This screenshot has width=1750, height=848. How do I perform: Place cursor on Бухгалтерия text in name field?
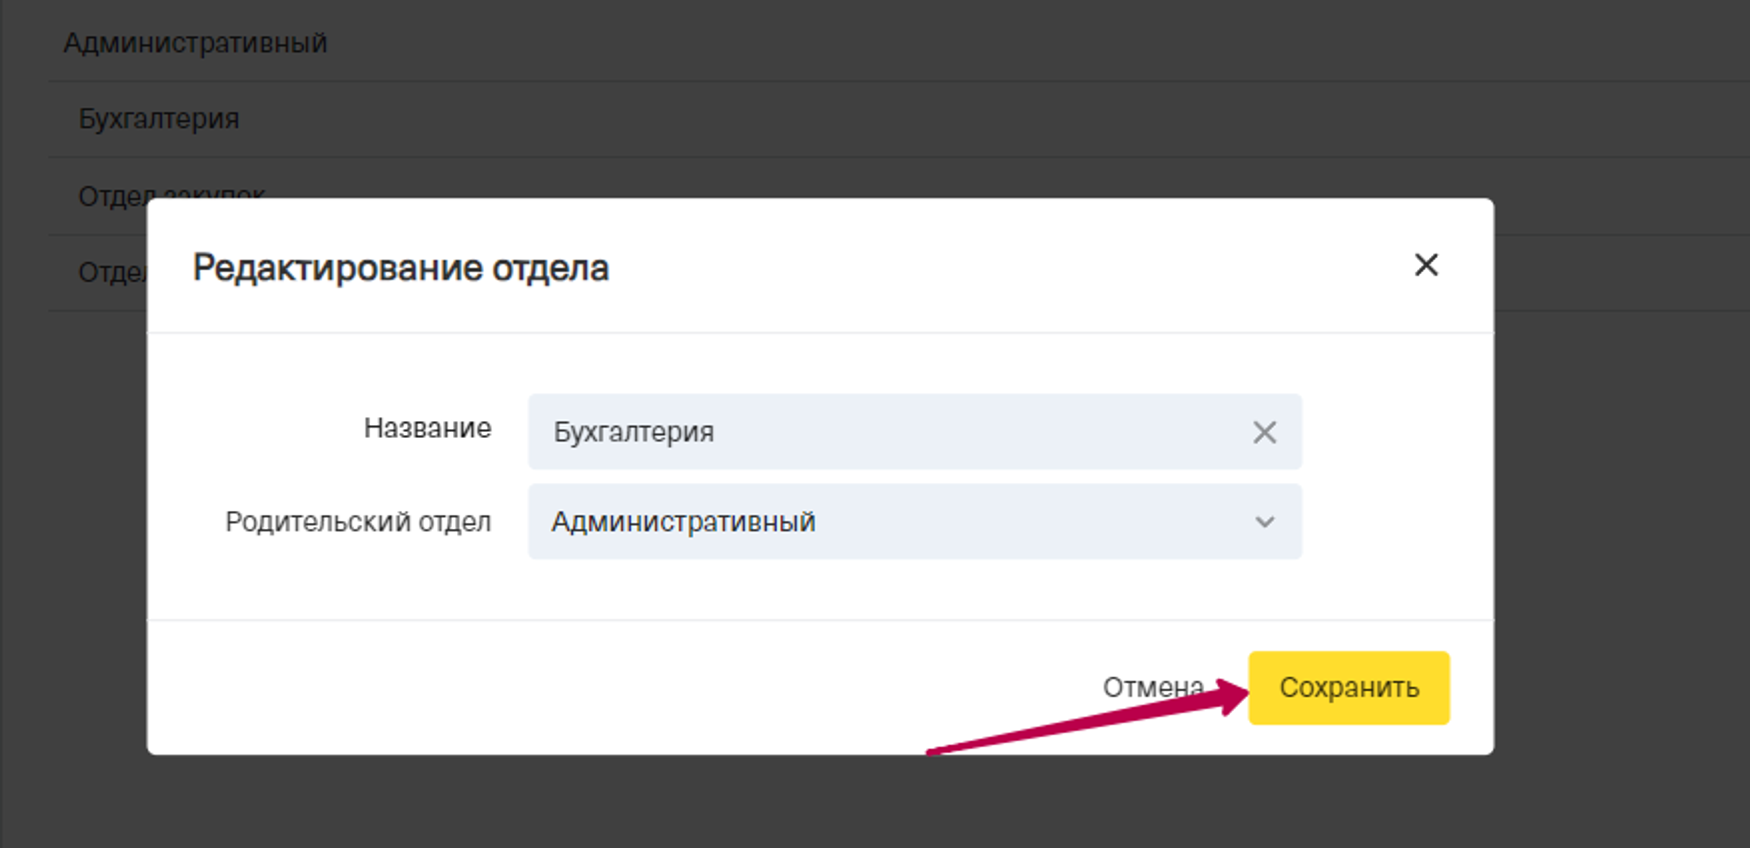(633, 432)
